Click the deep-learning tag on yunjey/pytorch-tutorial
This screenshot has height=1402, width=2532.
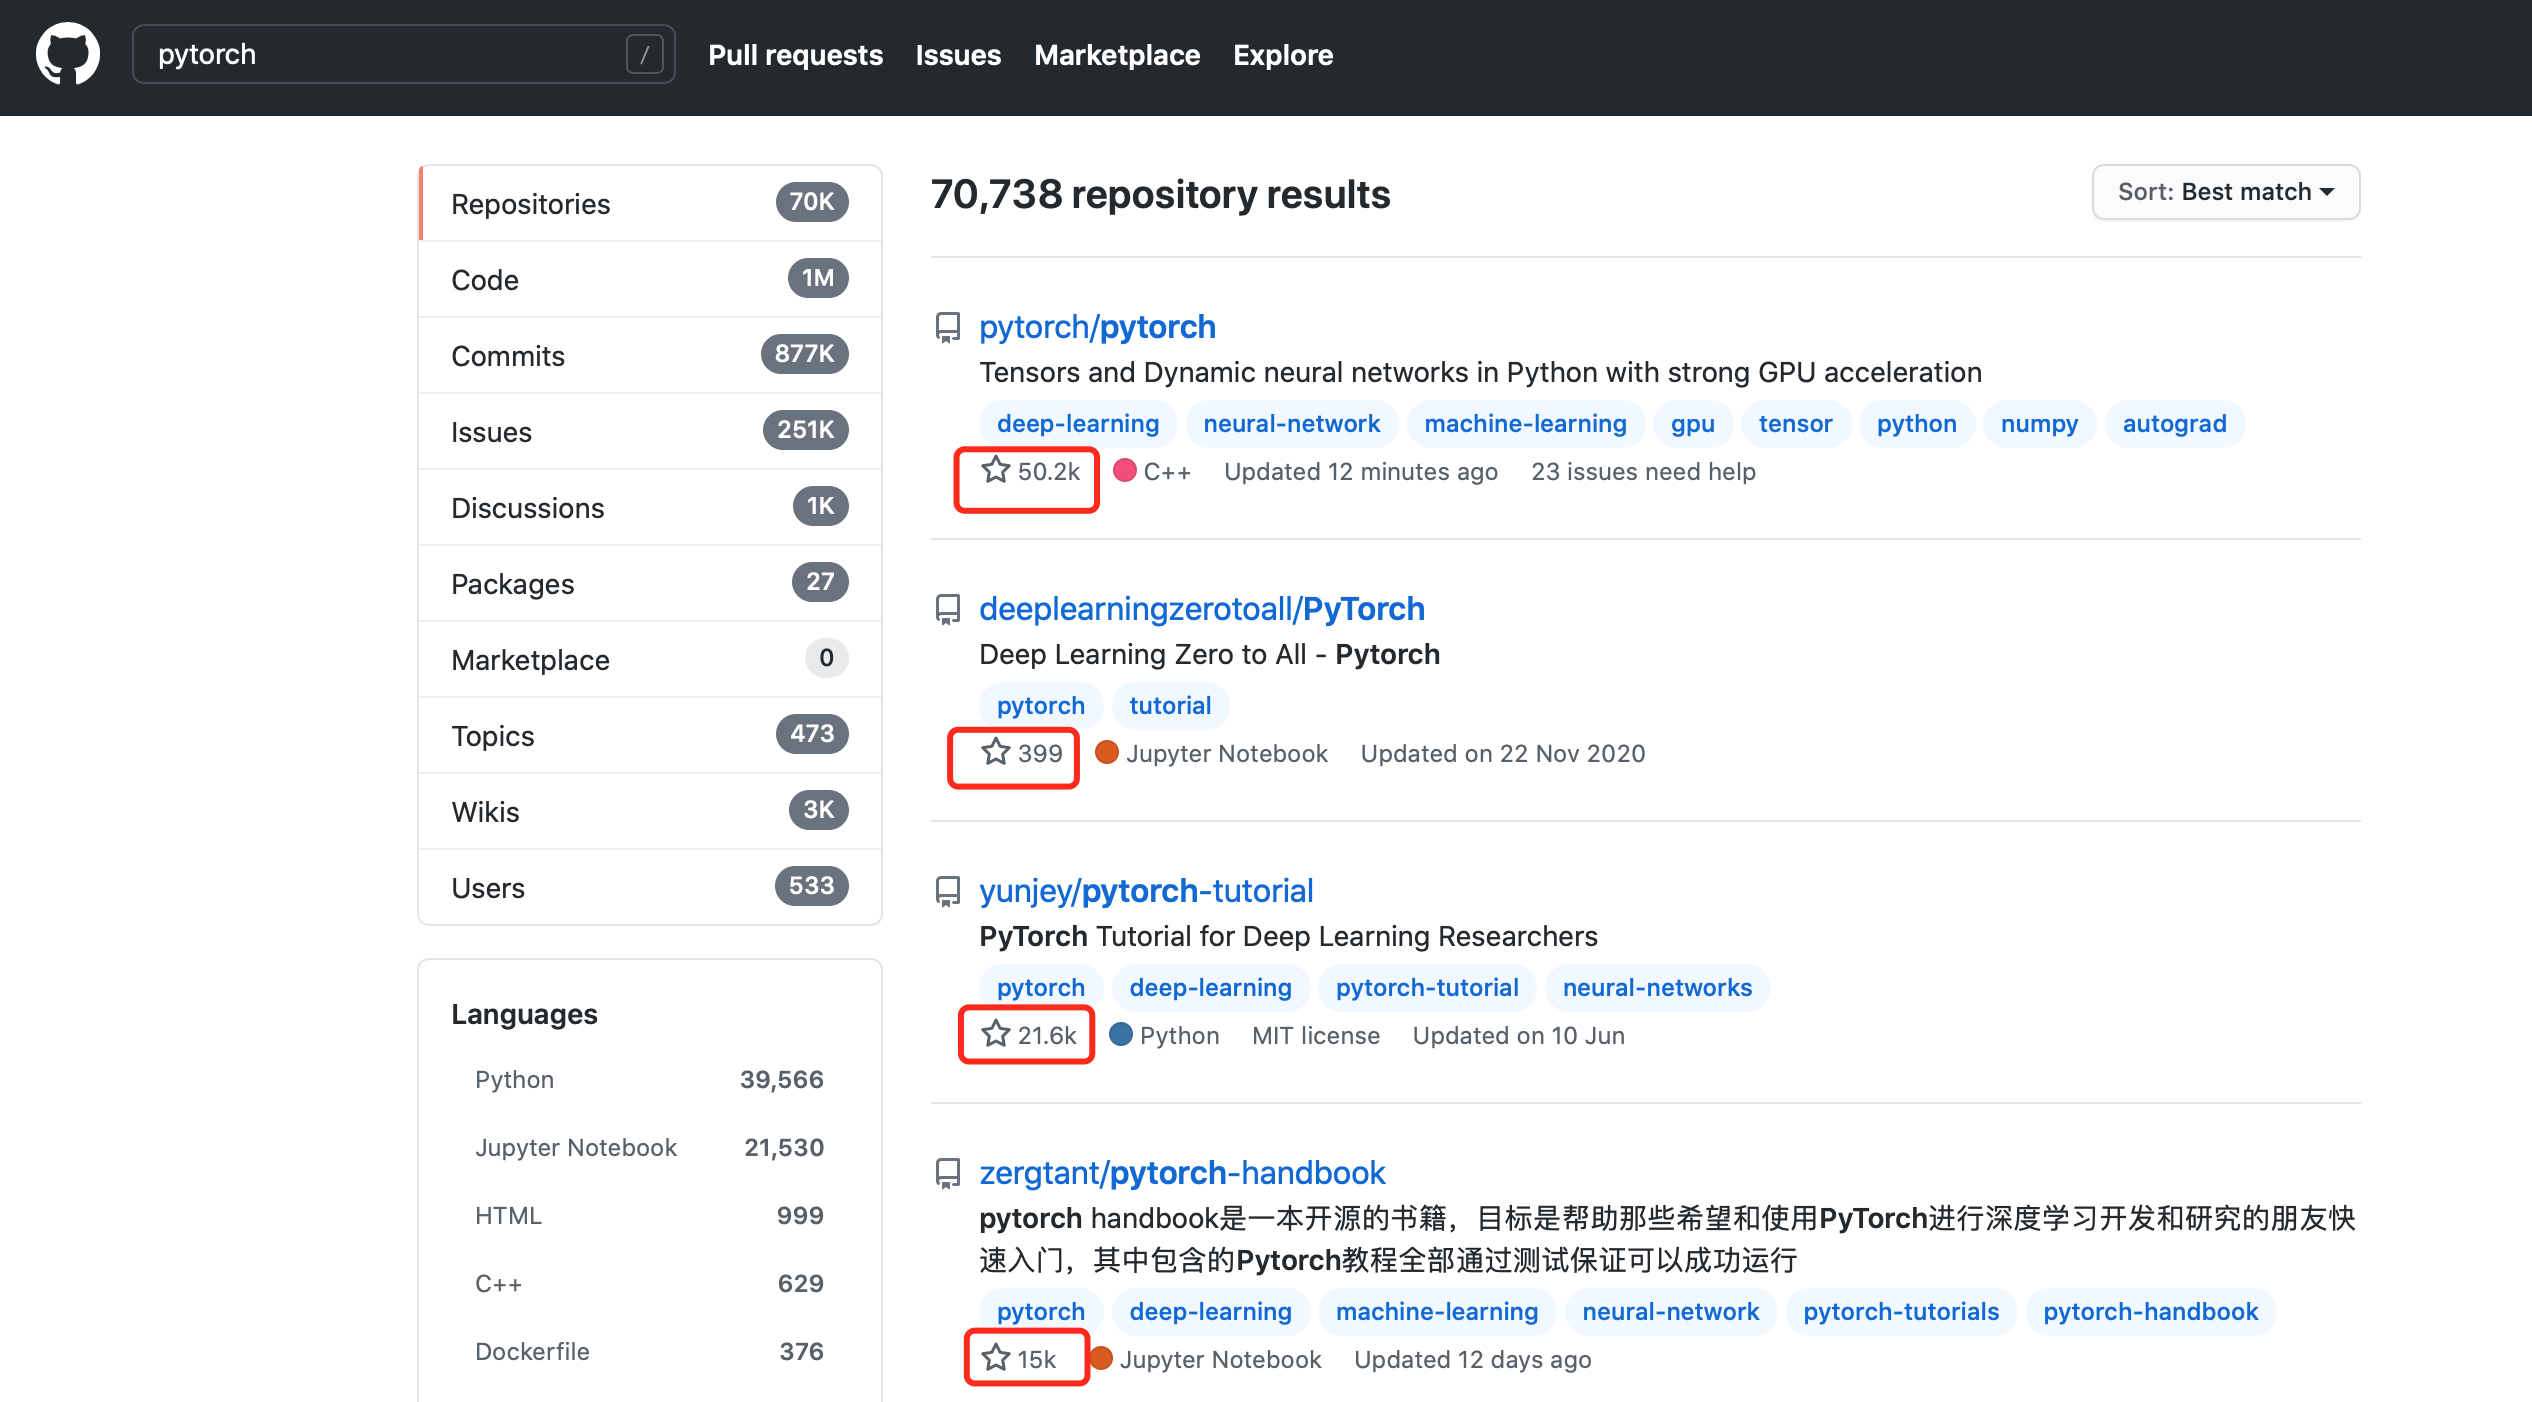pos(1211,988)
